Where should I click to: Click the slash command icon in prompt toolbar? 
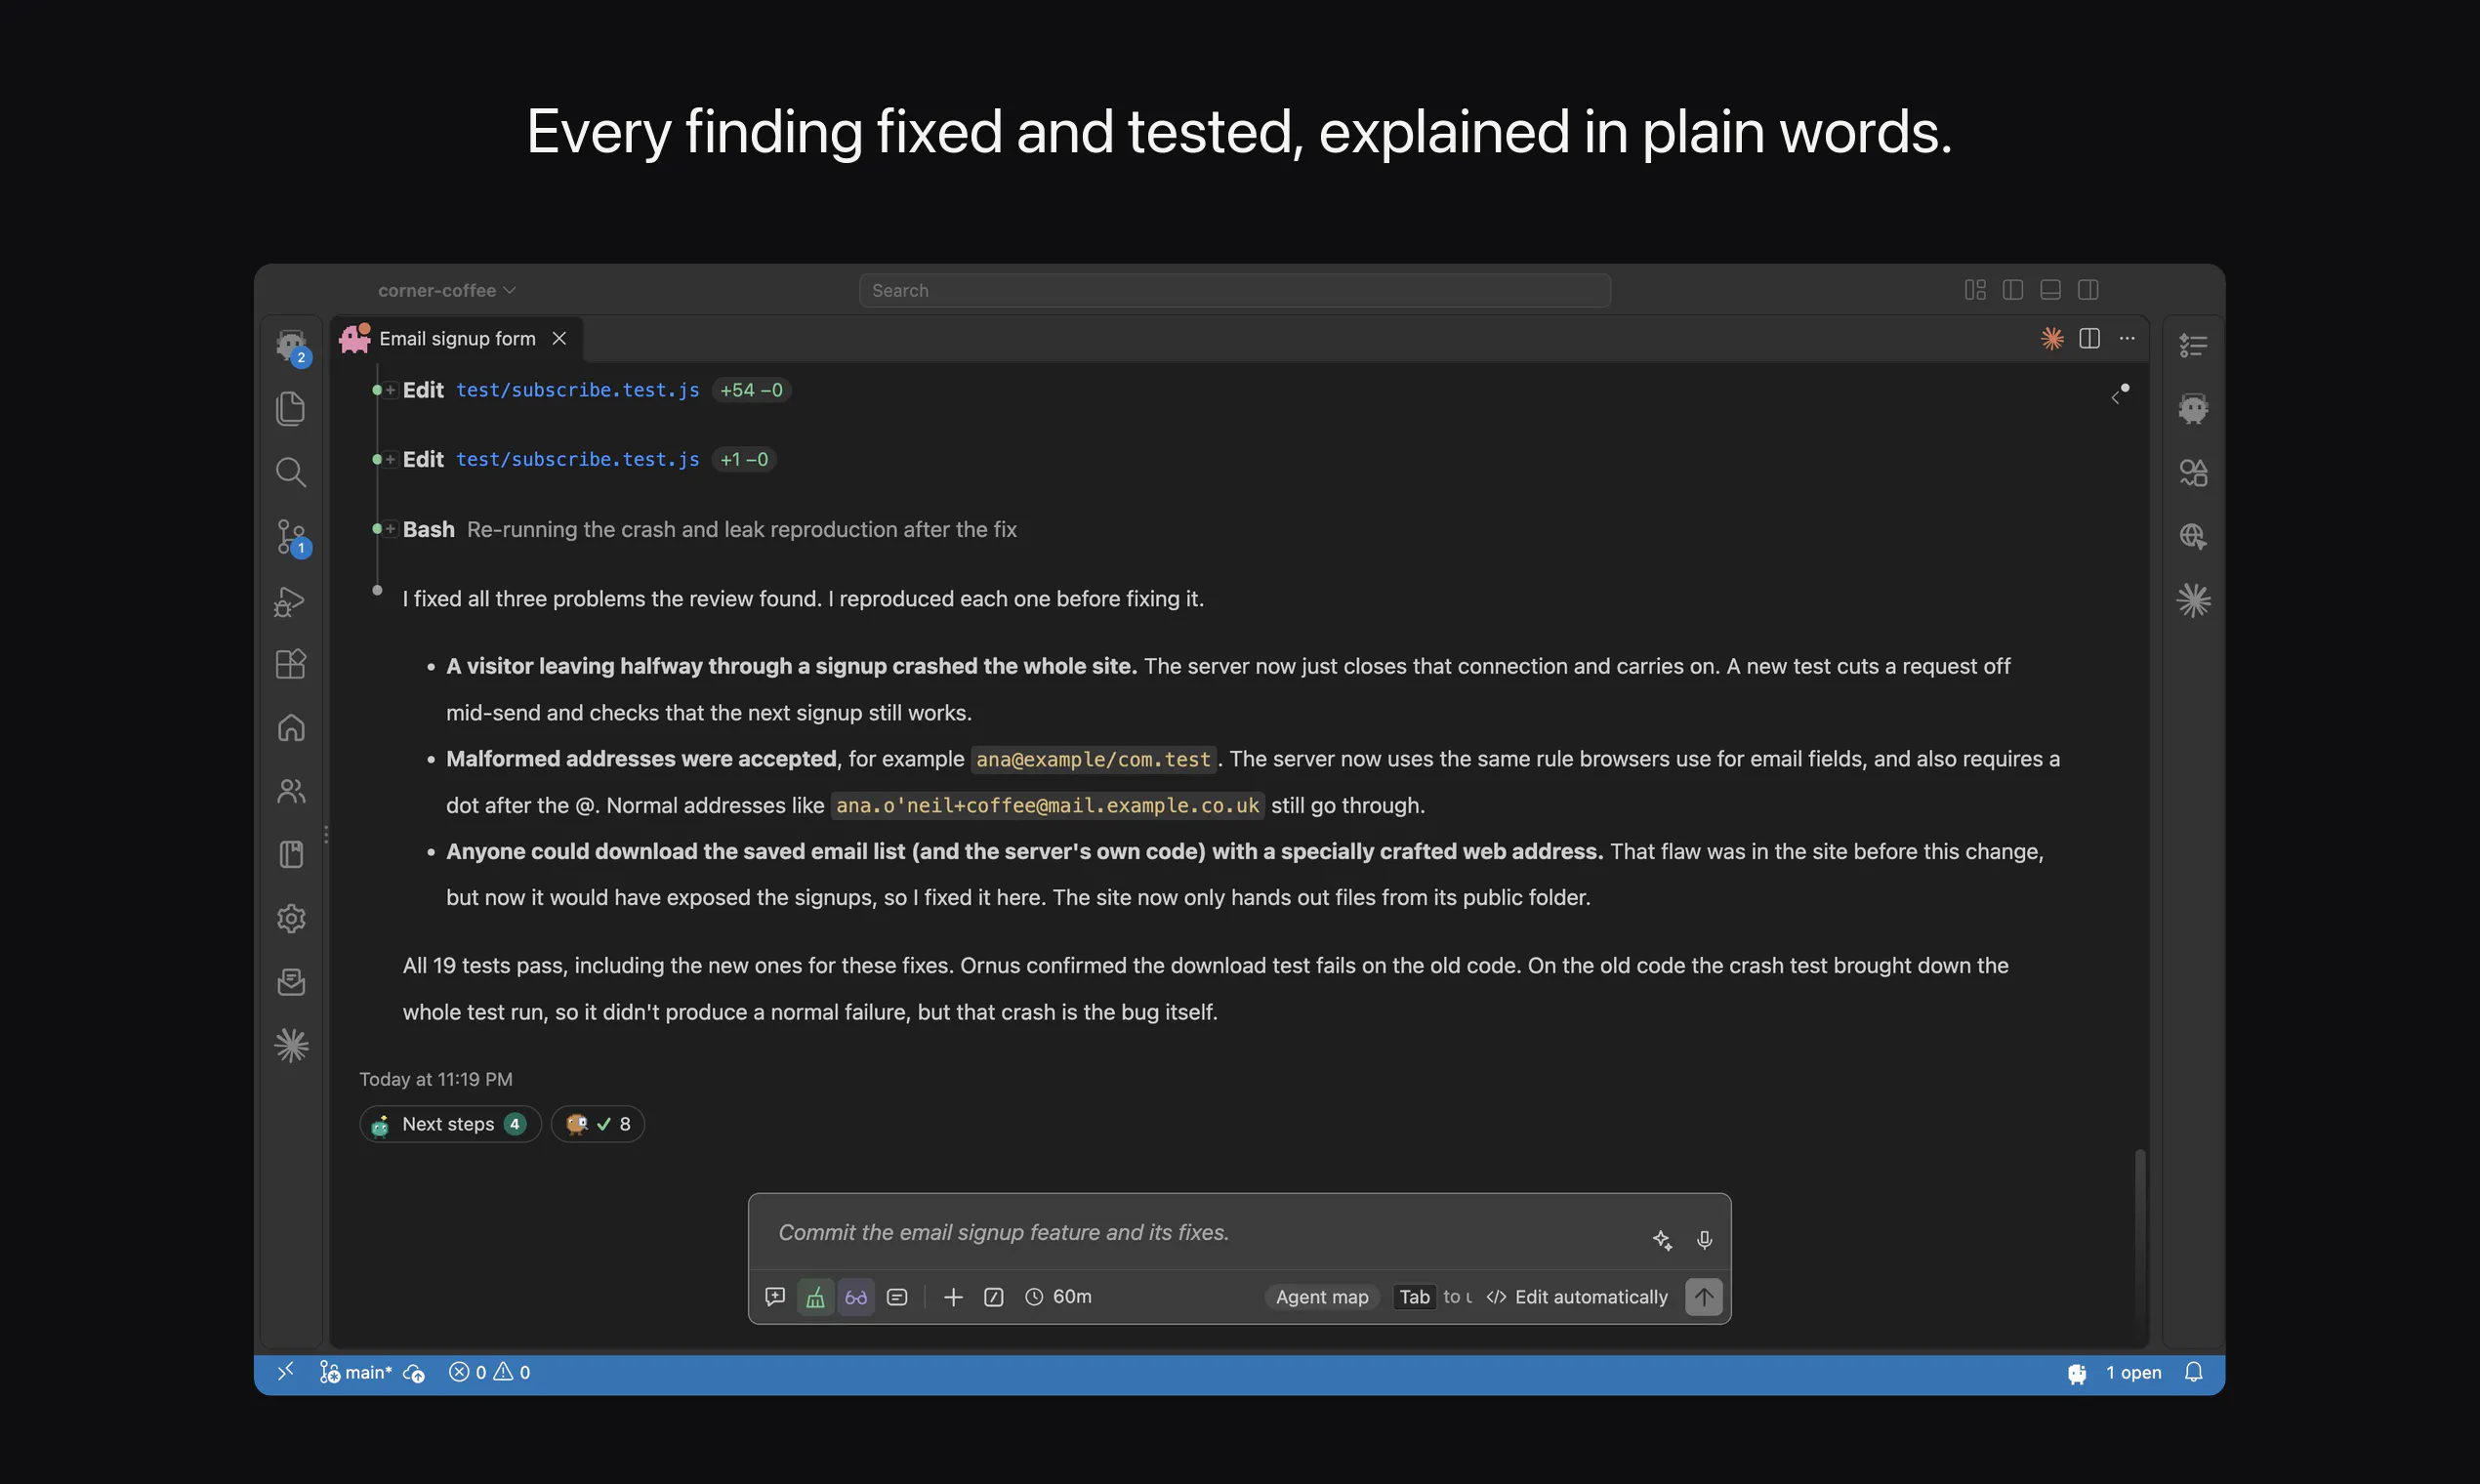point(993,1297)
